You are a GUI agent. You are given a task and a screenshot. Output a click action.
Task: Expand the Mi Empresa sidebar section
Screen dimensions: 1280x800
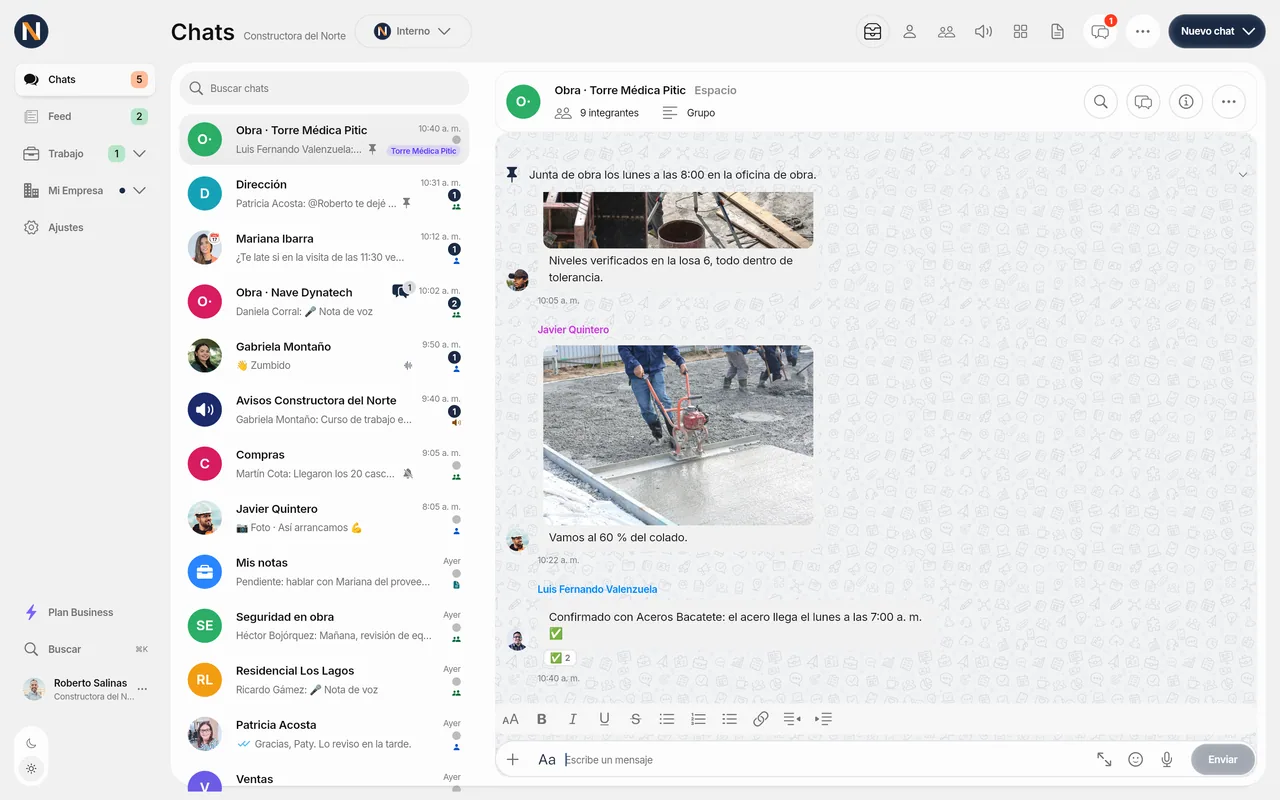pyautogui.click(x=140, y=191)
